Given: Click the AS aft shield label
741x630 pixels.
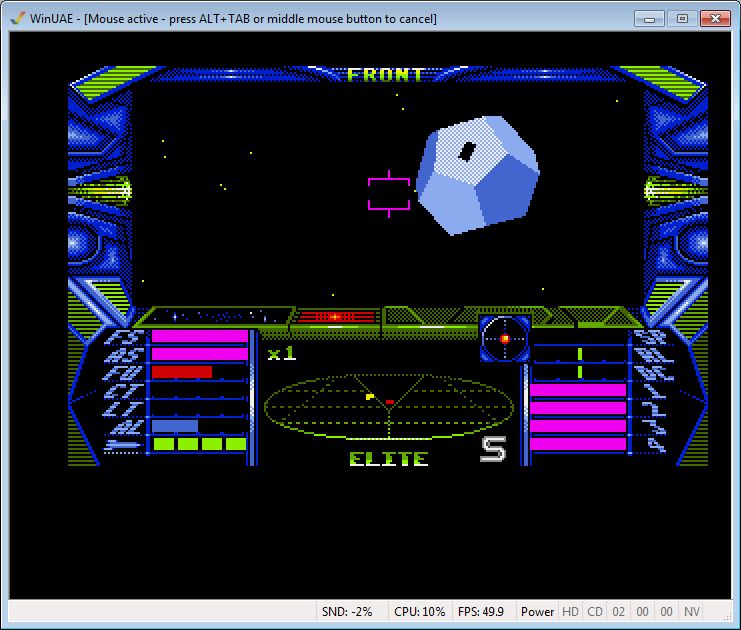Looking at the screenshot, I should point(123,354).
